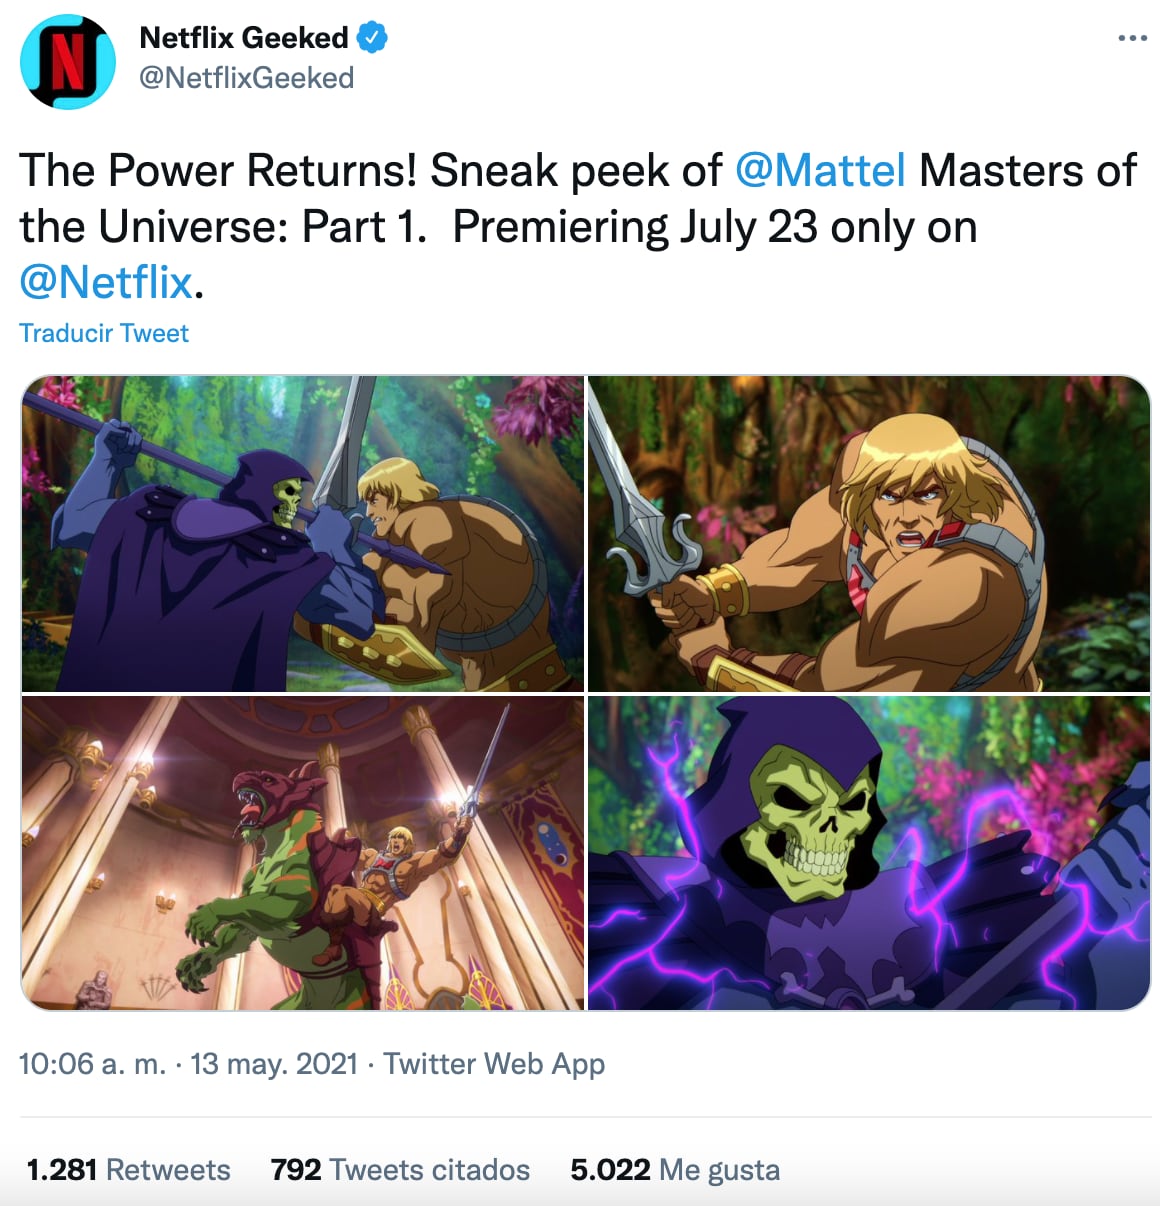Click the Twitter Web App source link
This screenshot has height=1206, width=1160.
click(x=494, y=1064)
